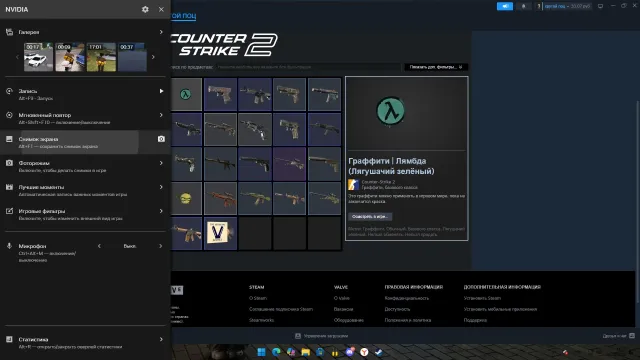Click the inventory item search field
640x360 pixels.
coord(308,67)
